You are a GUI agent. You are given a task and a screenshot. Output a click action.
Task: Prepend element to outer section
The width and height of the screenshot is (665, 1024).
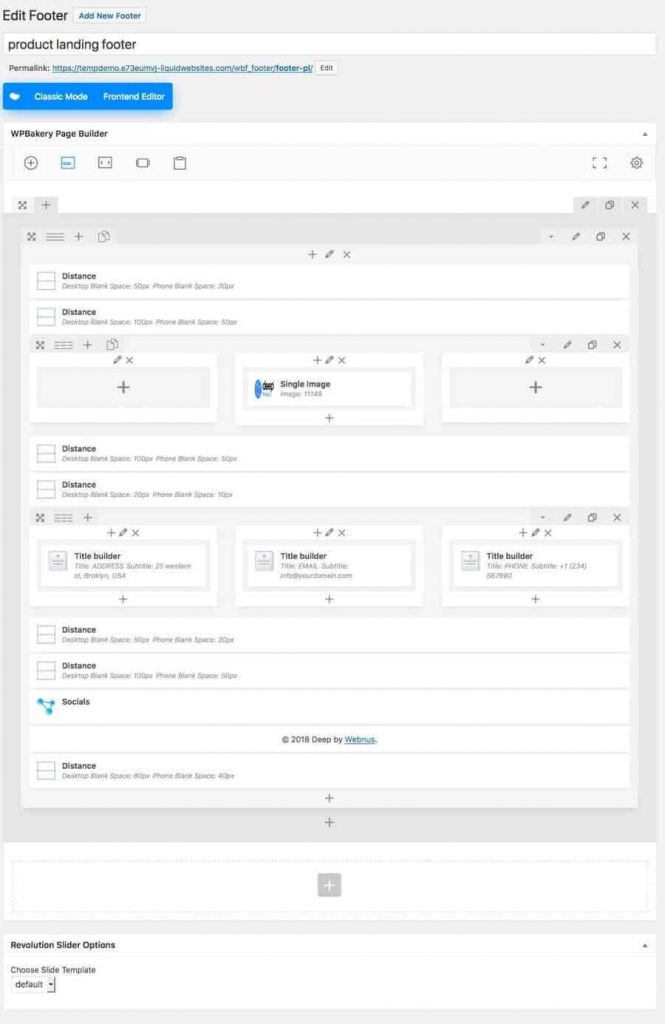[46, 205]
